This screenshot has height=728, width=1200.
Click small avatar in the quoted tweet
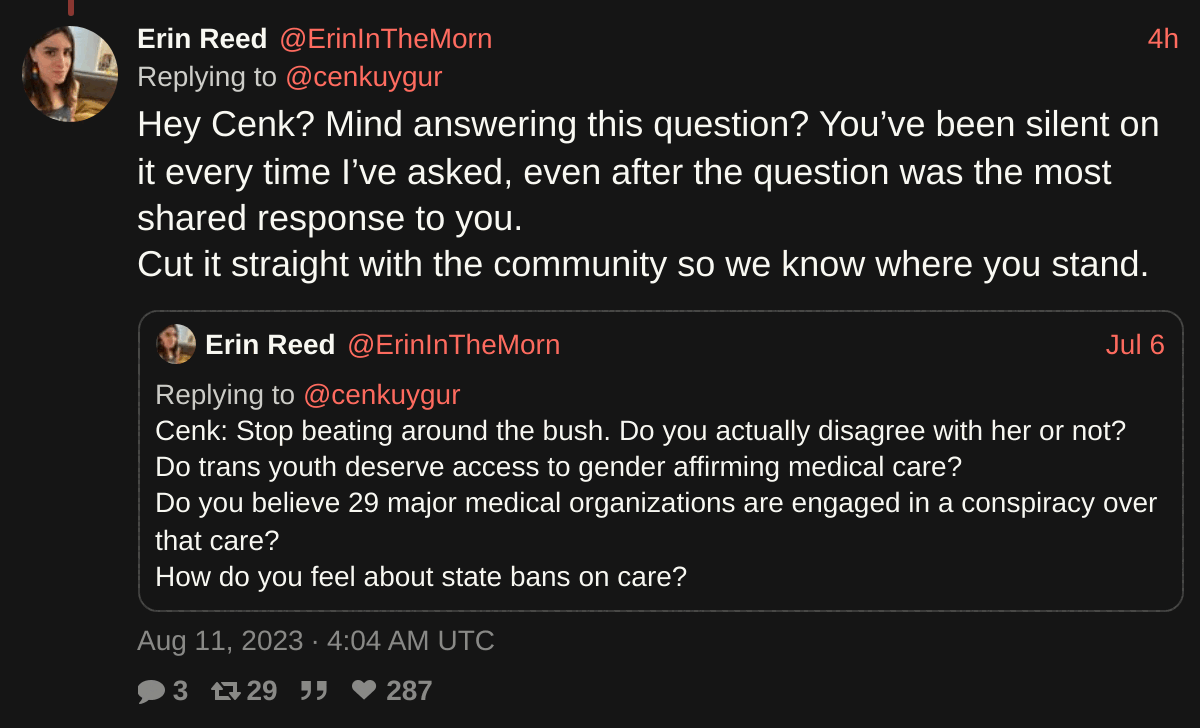pos(176,344)
